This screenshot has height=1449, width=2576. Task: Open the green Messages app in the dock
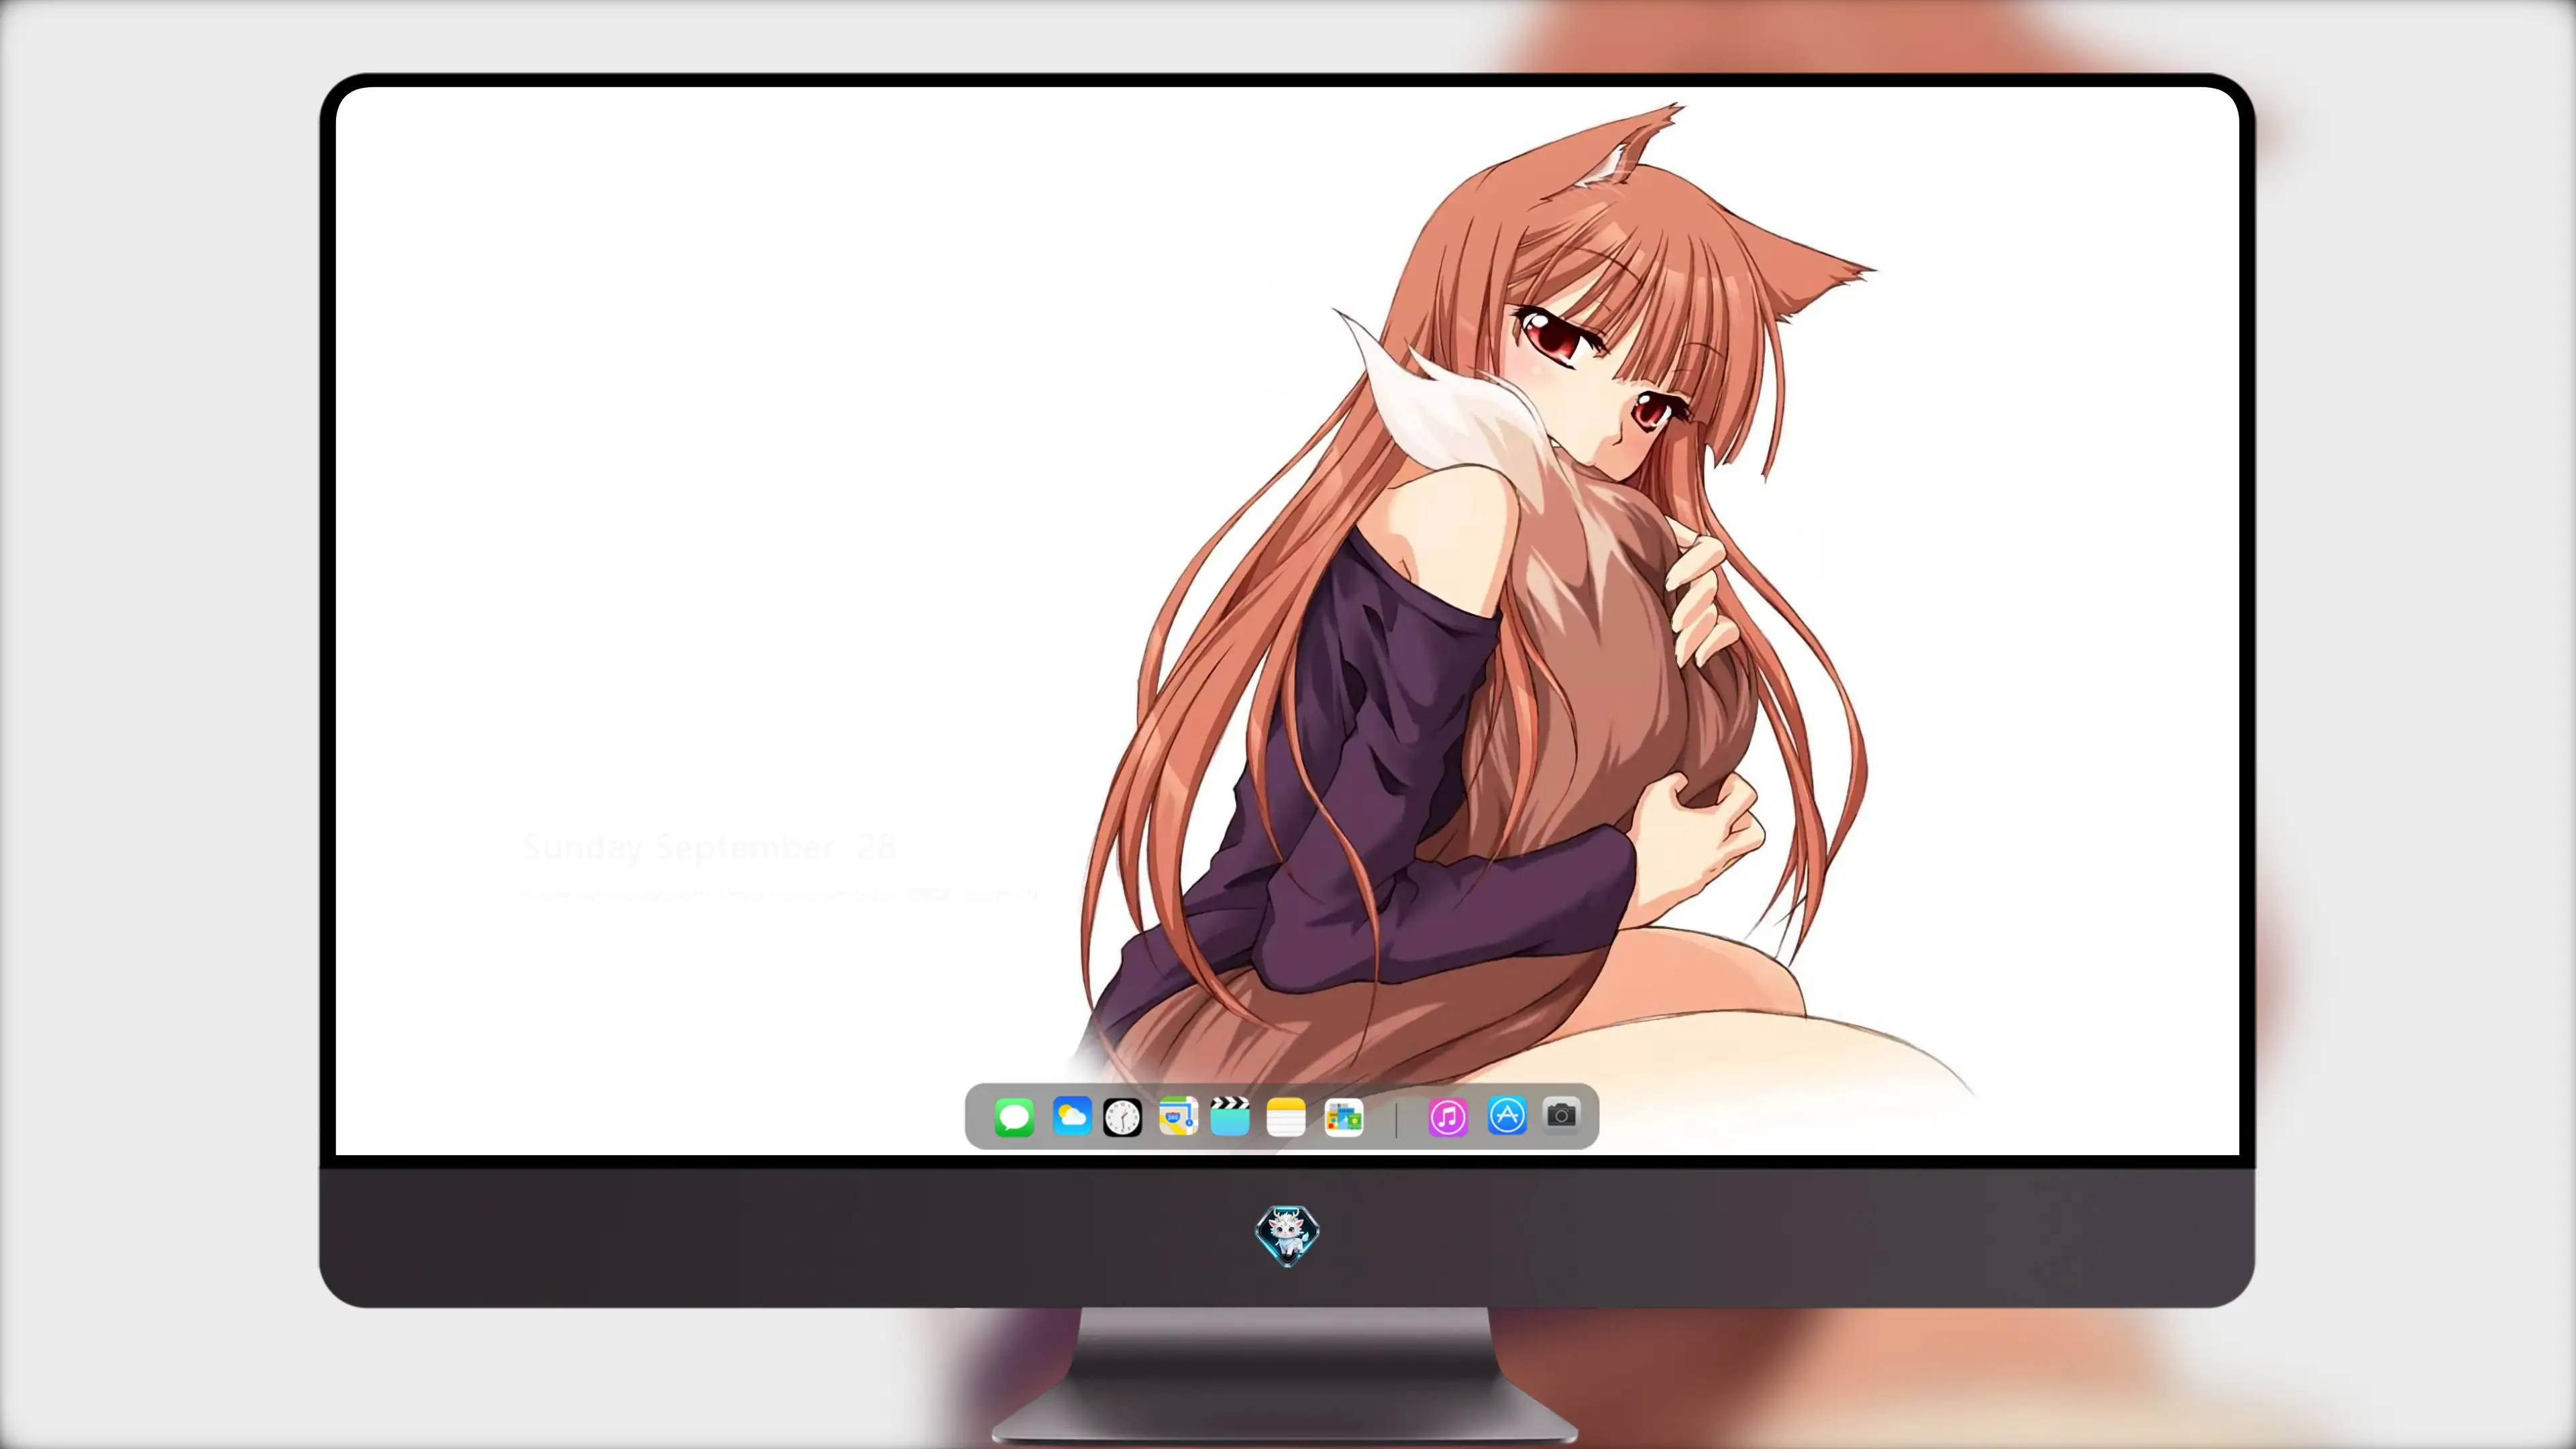tap(1014, 1117)
